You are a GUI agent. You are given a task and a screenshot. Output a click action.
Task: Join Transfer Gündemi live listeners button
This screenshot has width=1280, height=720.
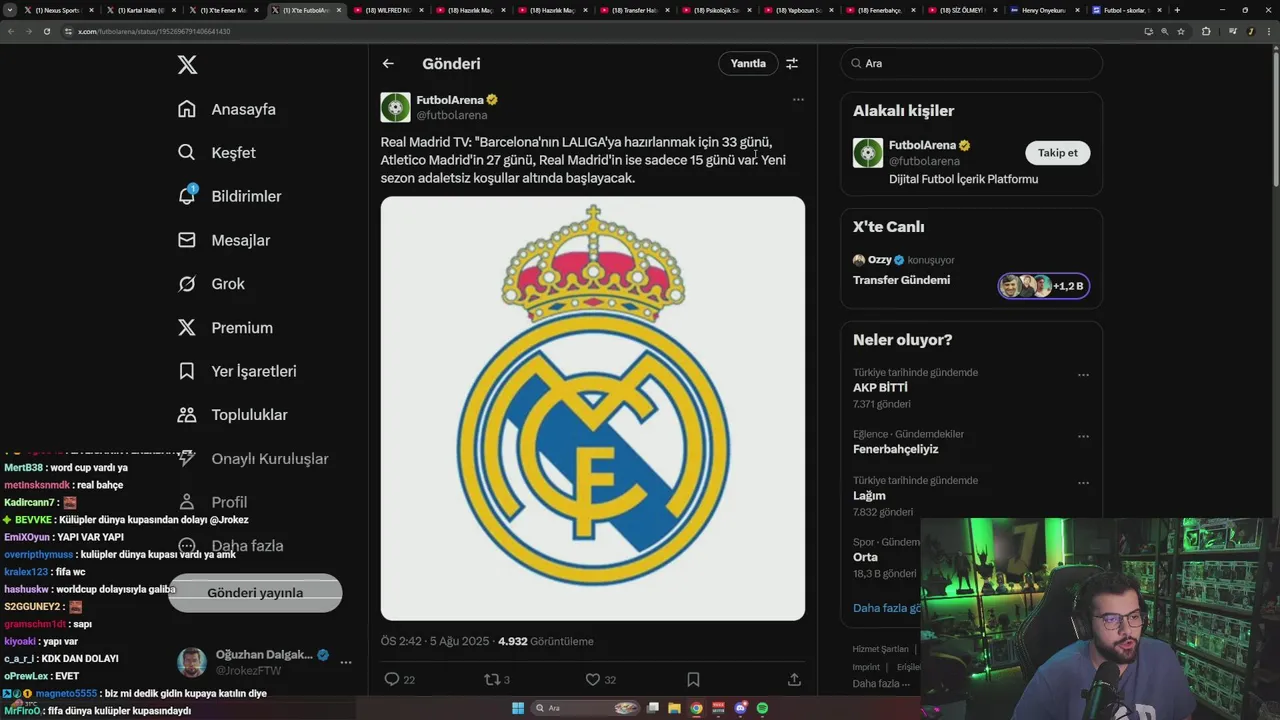point(1043,286)
